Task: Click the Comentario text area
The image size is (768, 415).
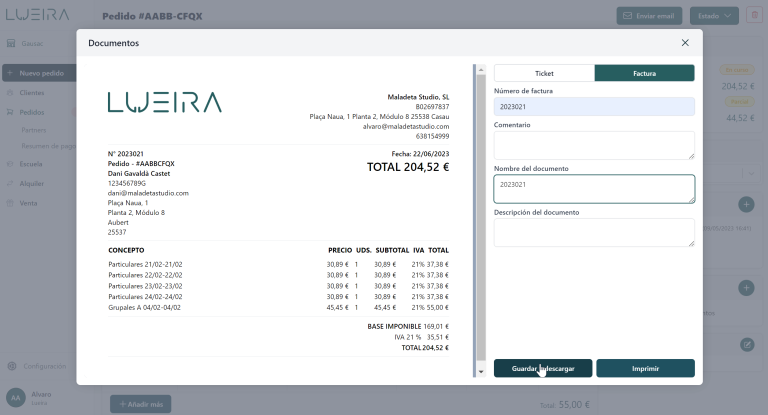Action: (594, 145)
